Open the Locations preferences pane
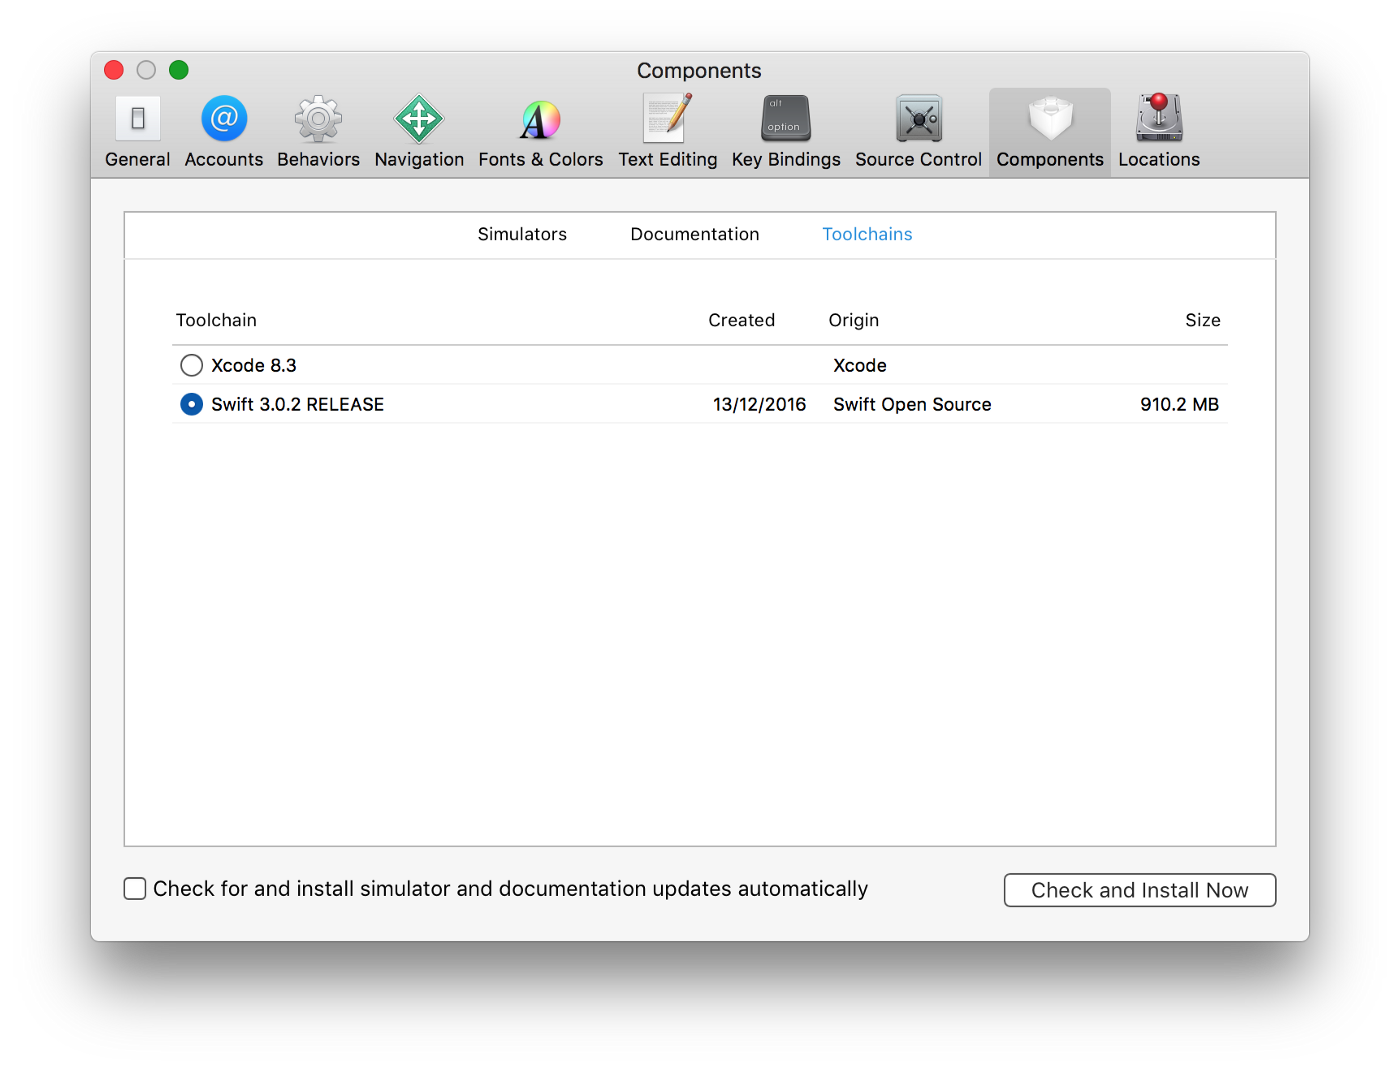The height and width of the screenshot is (1071, 1400). click(1159, 132)
